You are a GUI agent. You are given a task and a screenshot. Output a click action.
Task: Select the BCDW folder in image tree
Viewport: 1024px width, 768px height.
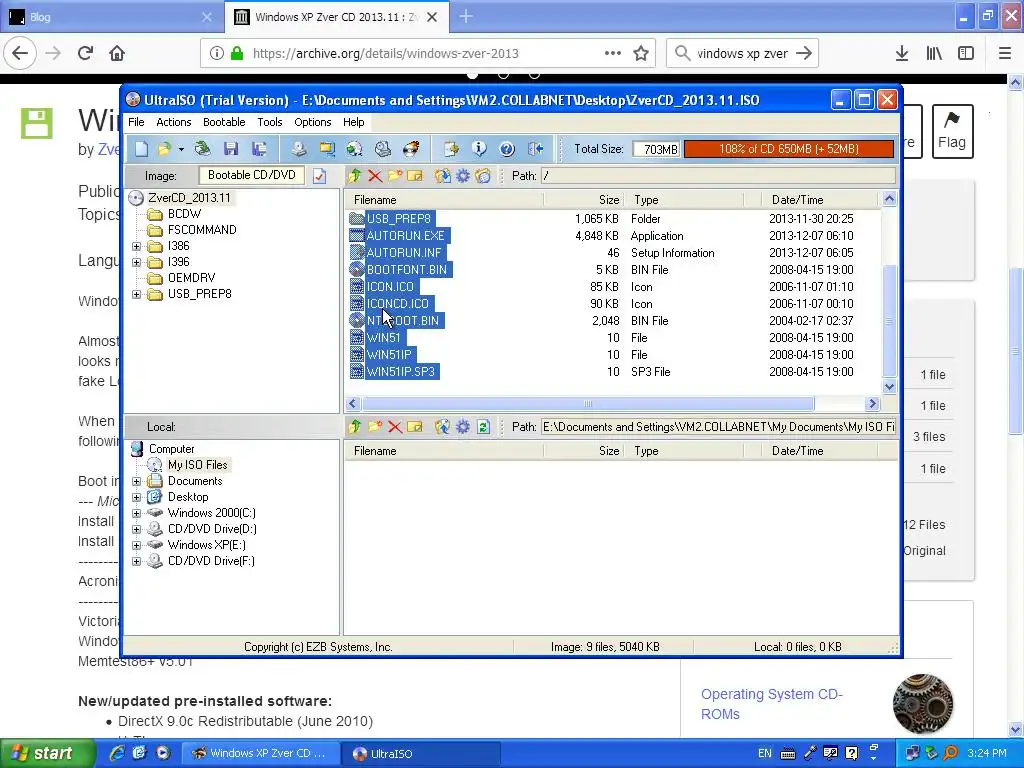pyautogui.click(x=184, y=214)
